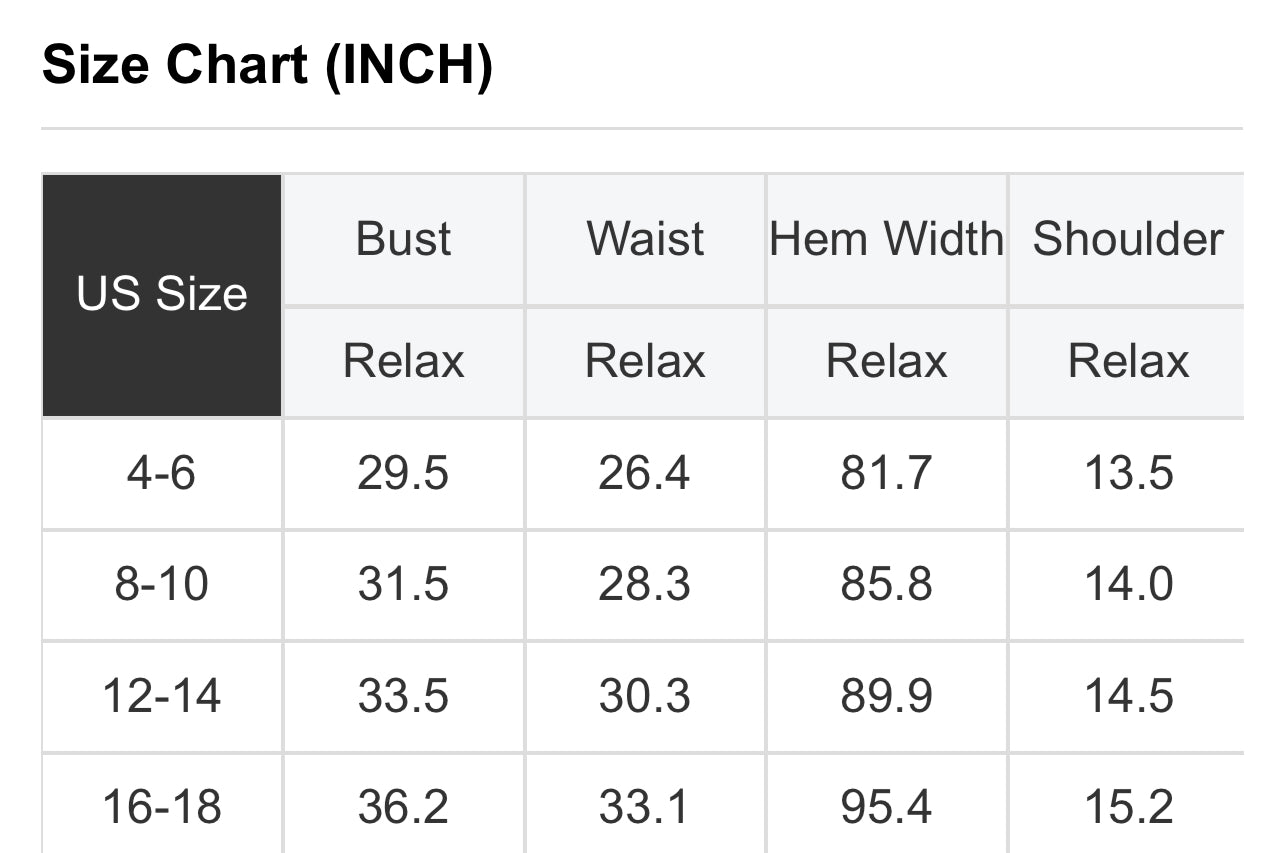
Task: Select the 16-18 size row label
Action: 162,808
